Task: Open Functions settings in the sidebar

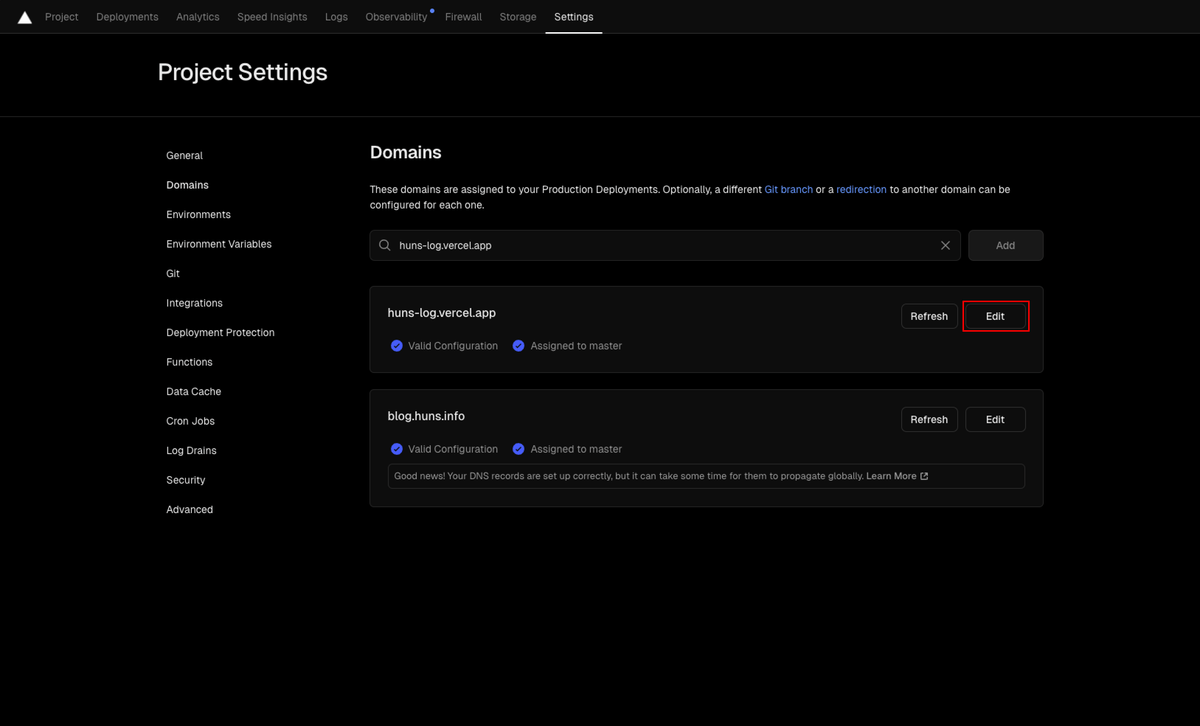Action: 189,362
